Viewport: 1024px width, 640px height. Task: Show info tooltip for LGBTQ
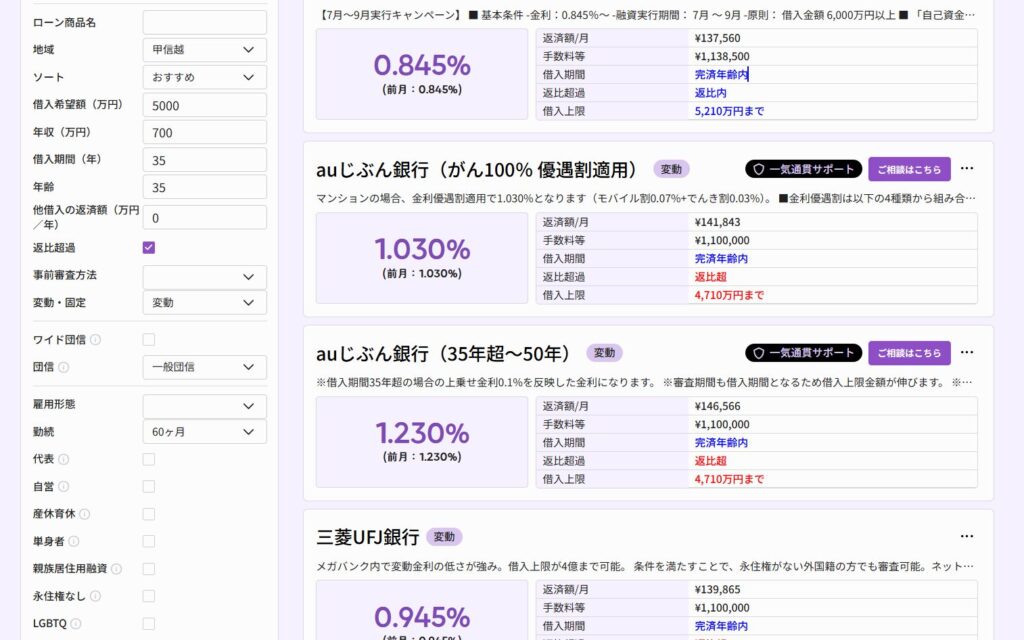pyautogui.click(x=76, y=624)
